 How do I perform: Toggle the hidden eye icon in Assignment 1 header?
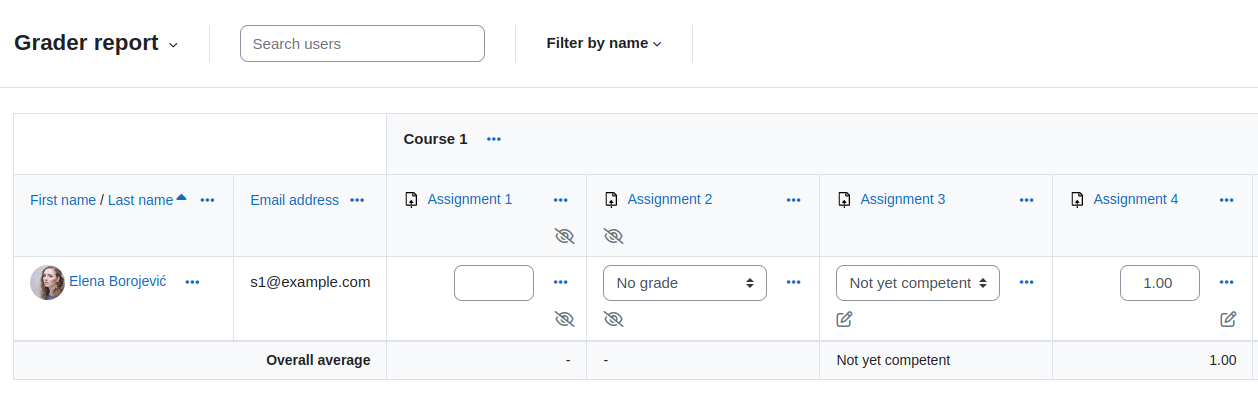pos(565,236)
